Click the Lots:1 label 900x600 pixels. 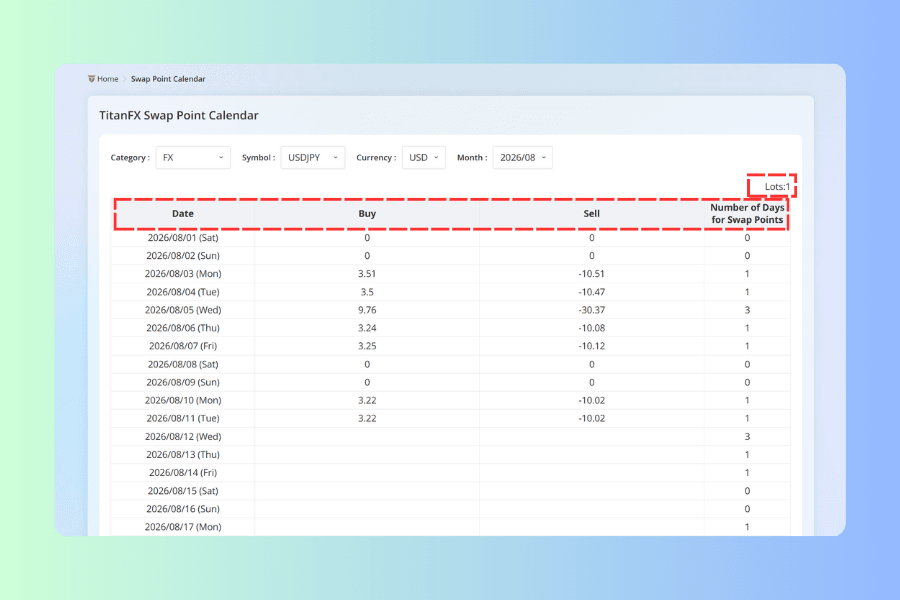[x=777, y=187]
